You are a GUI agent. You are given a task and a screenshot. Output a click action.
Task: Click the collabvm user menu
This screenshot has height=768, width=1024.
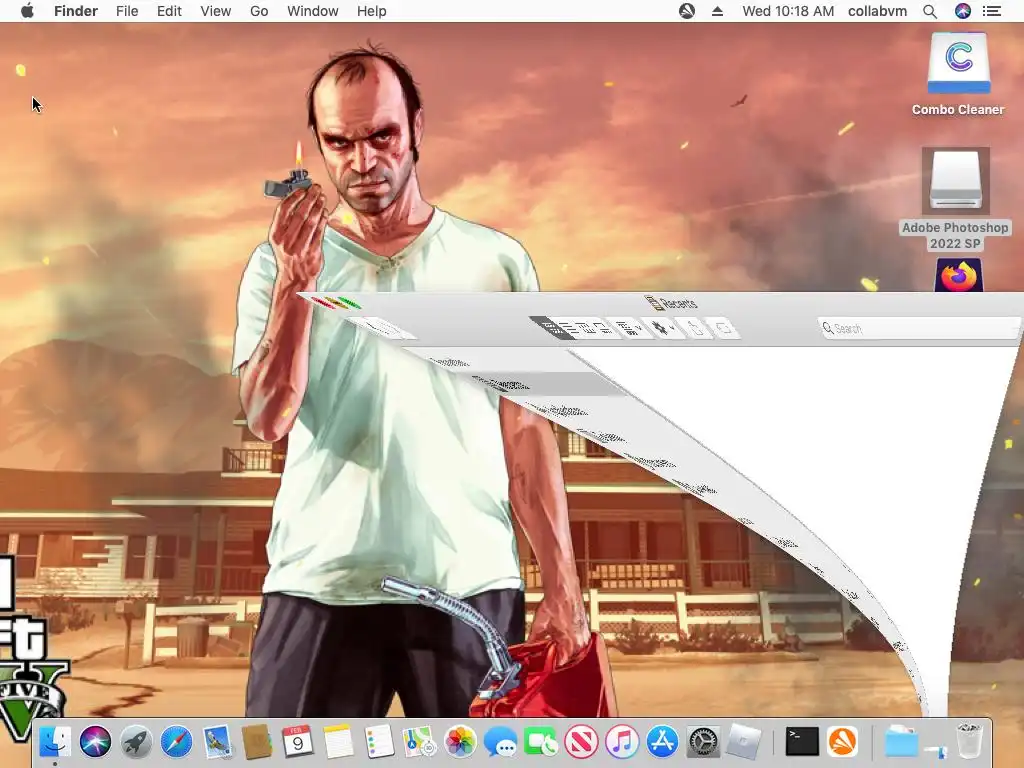pos(877,11)
